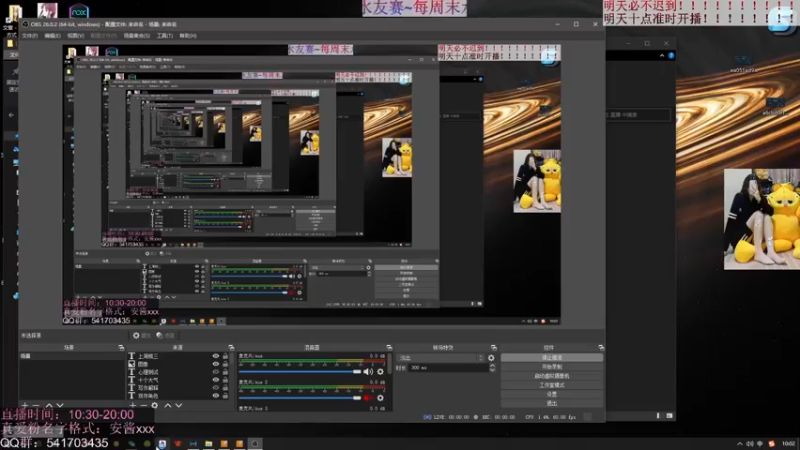The image size is (800, 450).
Task: Click the volume slider of the first mixer track
Action: [x=300, y=371]
